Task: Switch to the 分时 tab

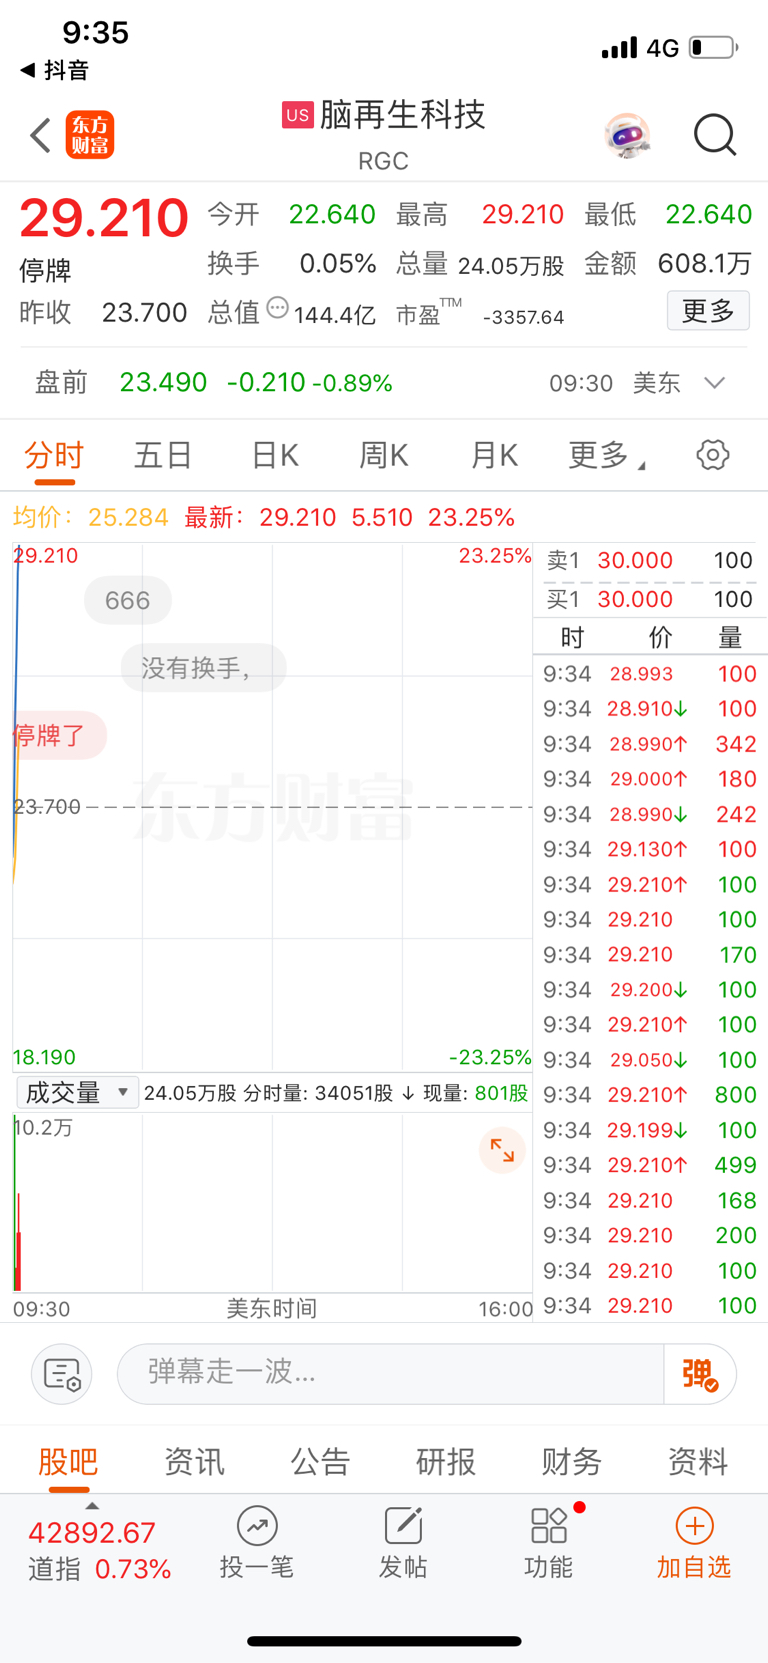Action: click(x=54, y=456)
